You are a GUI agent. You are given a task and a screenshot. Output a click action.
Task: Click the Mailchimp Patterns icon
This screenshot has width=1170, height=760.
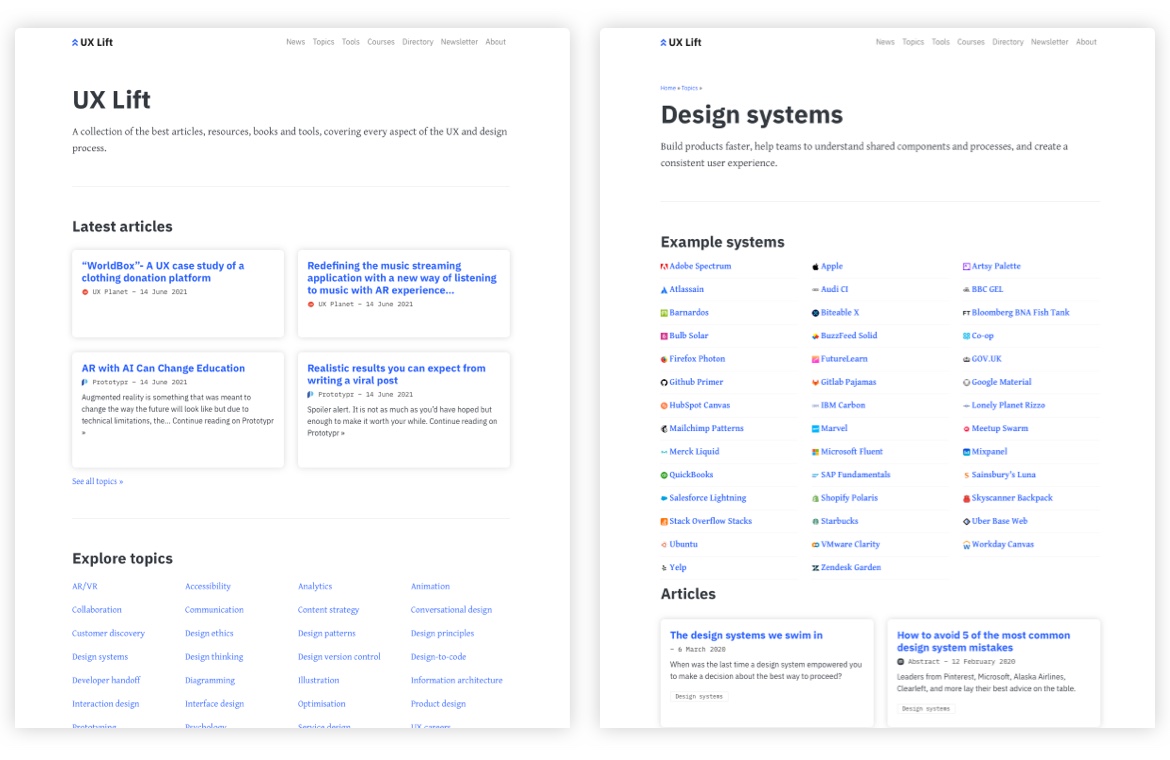pos(664,429)
